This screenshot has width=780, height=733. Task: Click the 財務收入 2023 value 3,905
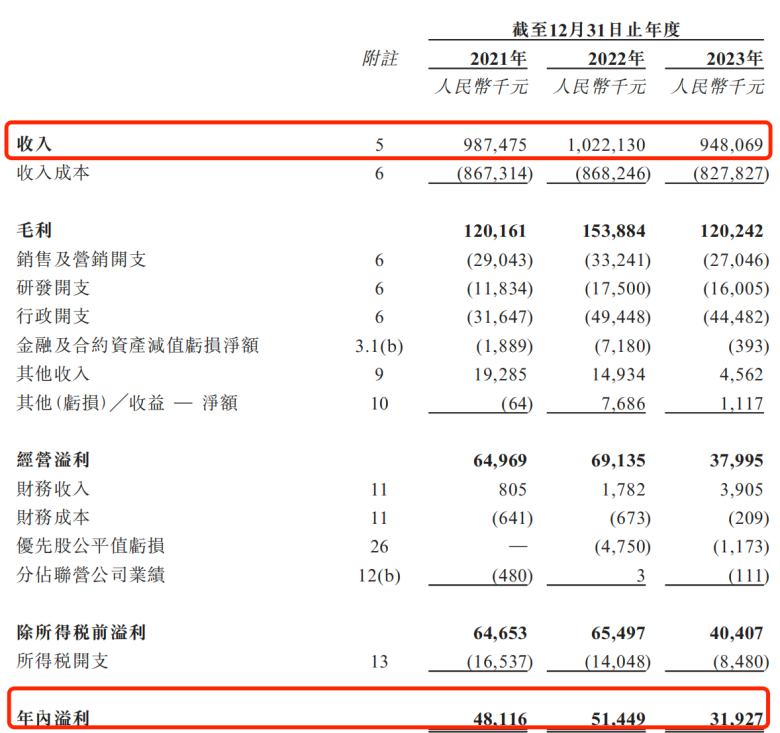pos(741,489)
